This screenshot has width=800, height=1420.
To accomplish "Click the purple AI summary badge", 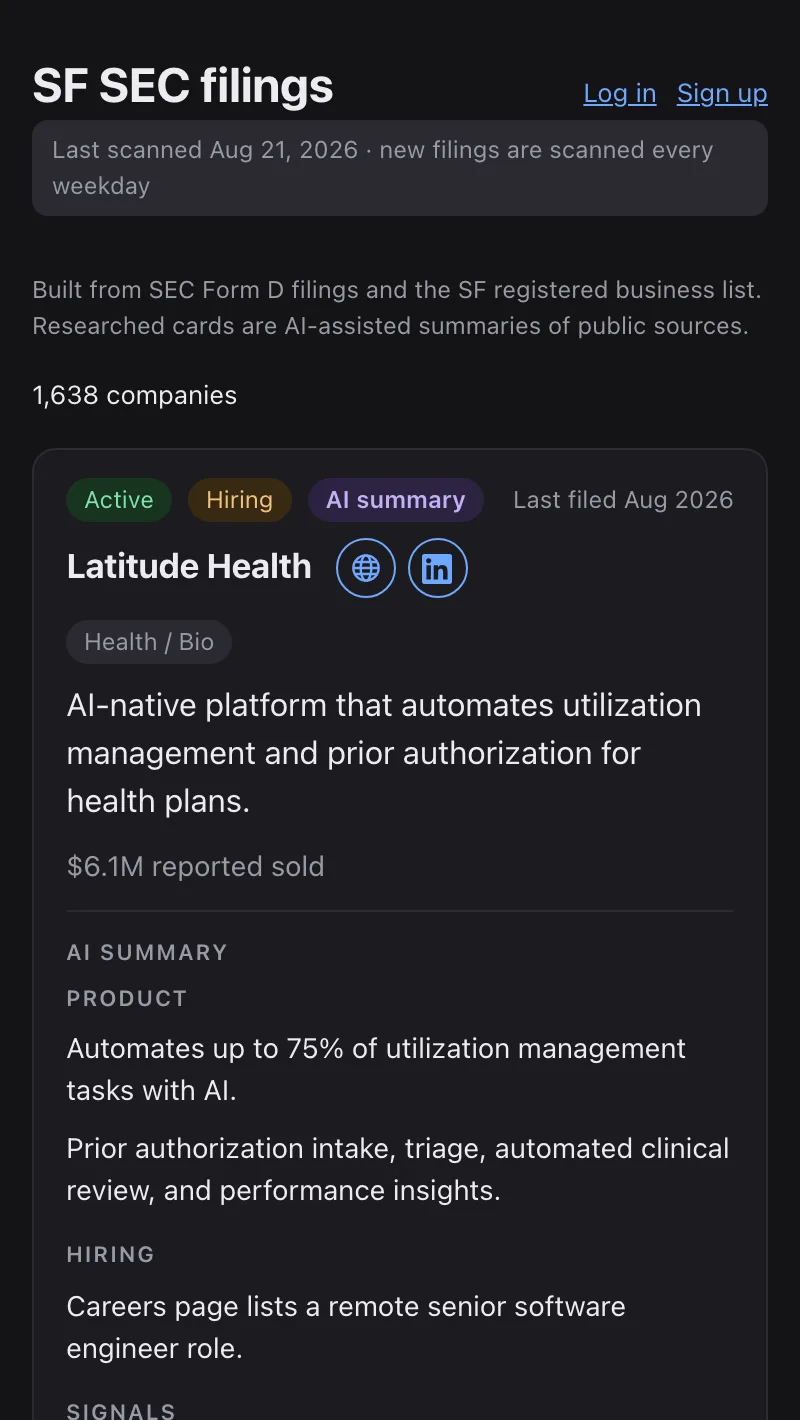I will [x=396, y=500].
